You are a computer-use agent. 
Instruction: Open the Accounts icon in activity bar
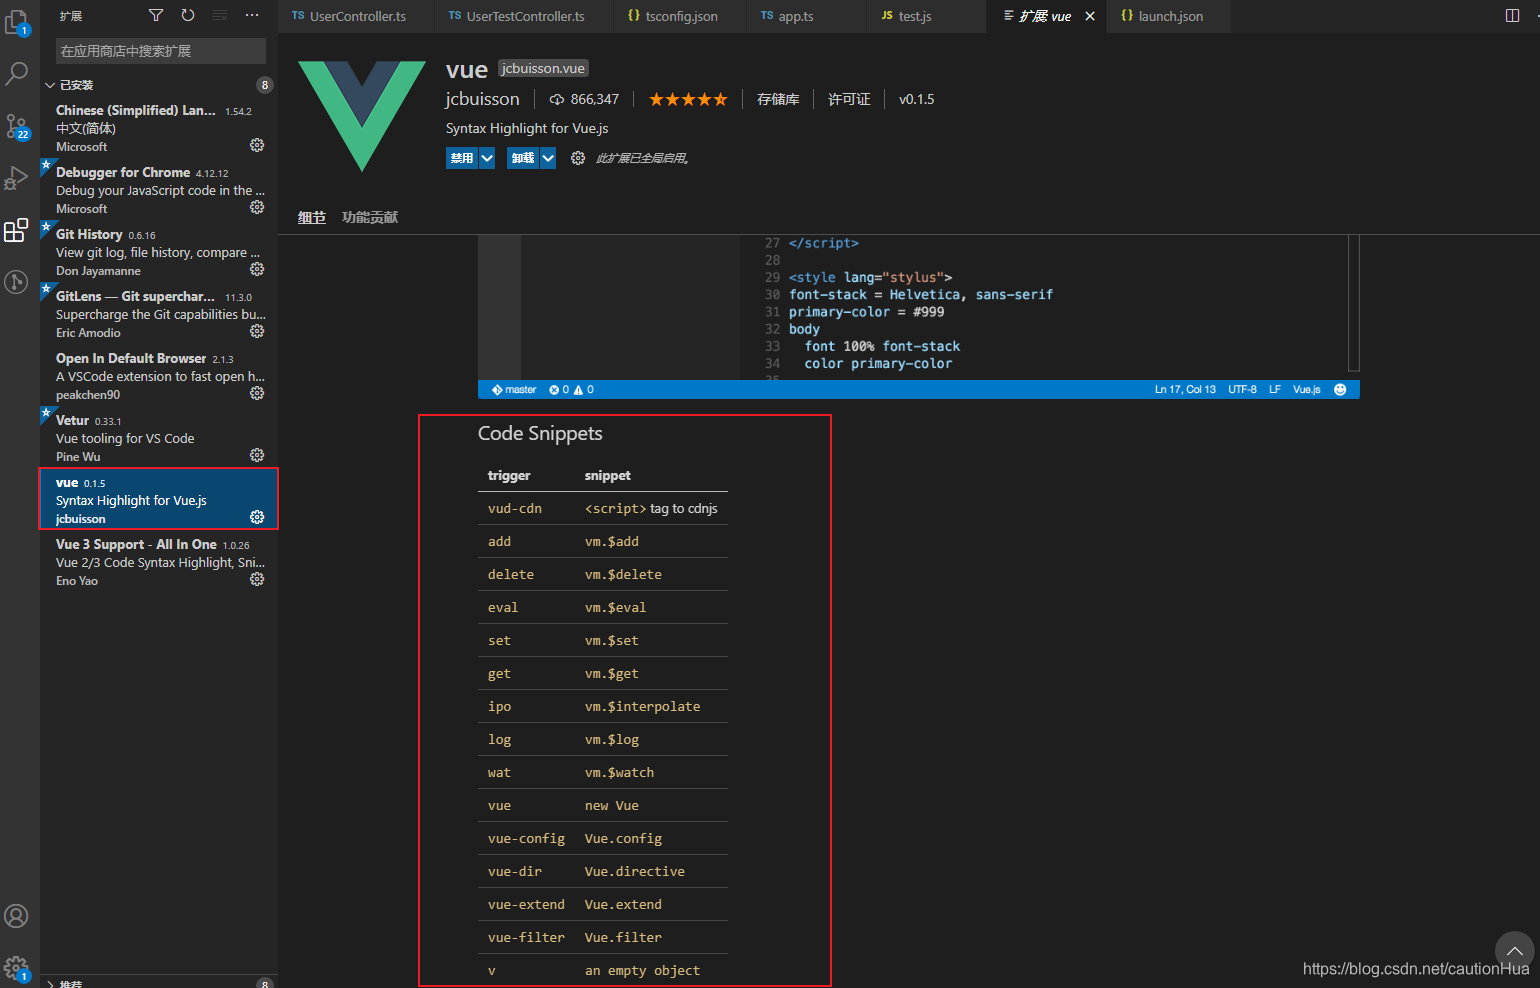tap(17, 916)
